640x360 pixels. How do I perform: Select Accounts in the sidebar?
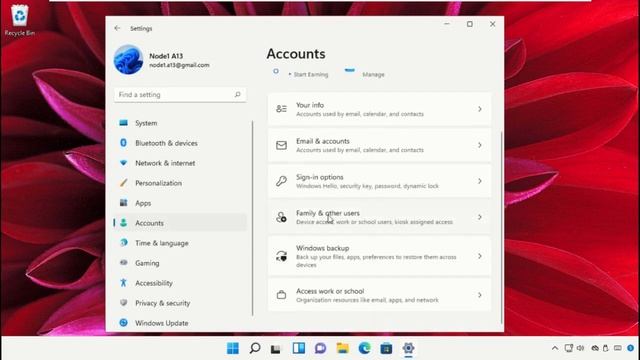pos(180,223)
